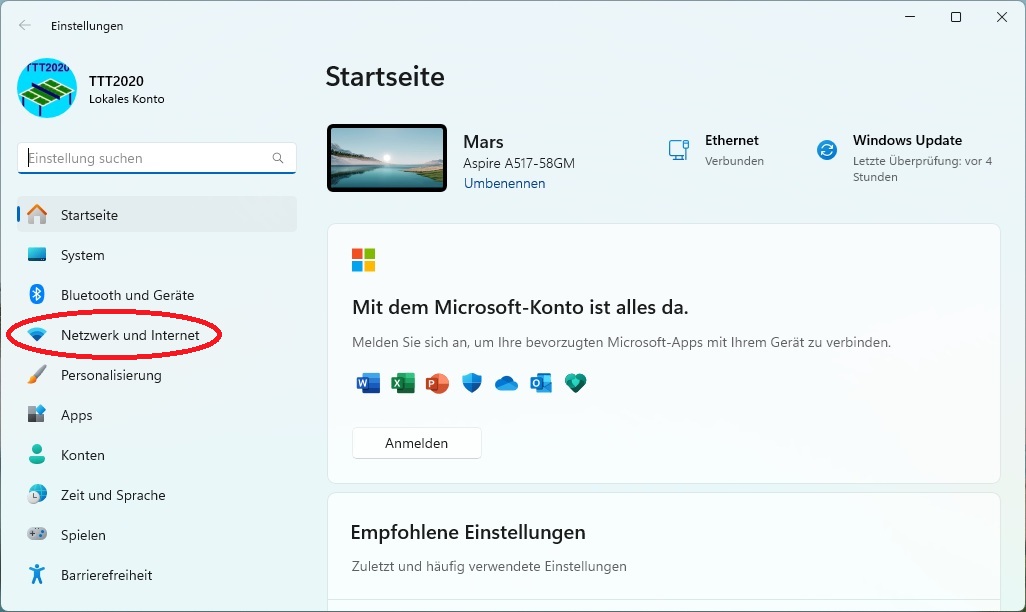Click the OneDrive cloud icon
This screenshot has width=1026, height=612.
506,383
